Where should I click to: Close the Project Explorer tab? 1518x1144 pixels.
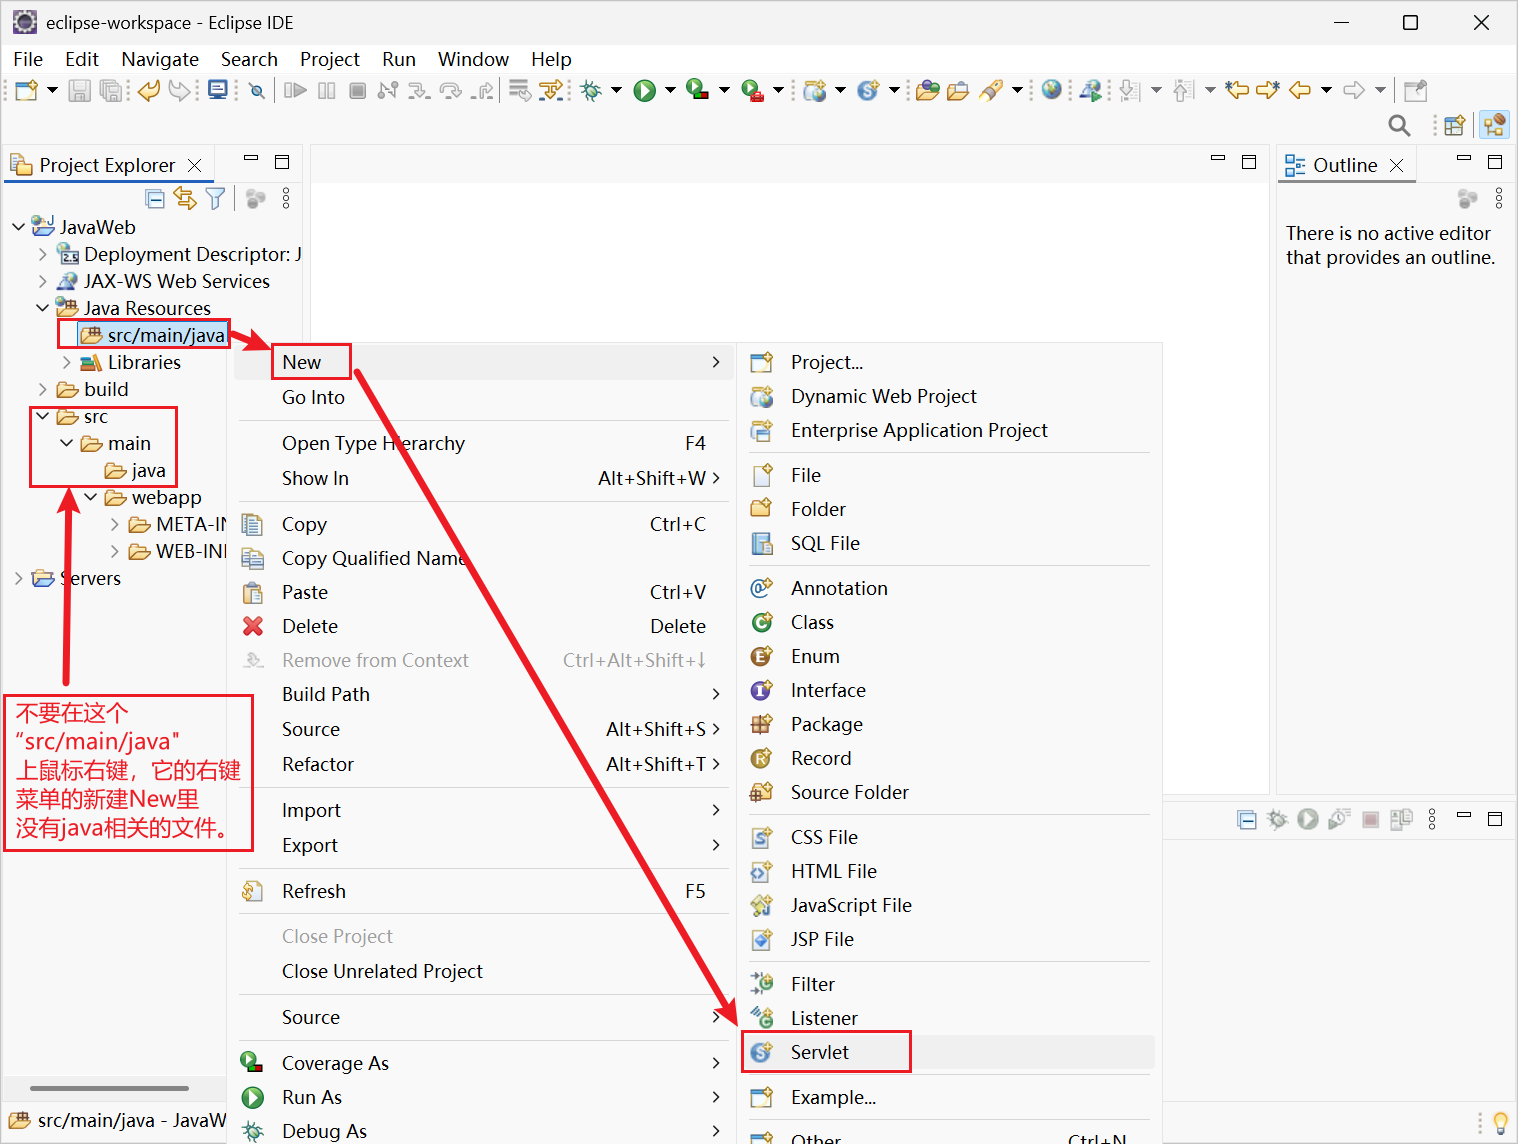click(195, 165)
